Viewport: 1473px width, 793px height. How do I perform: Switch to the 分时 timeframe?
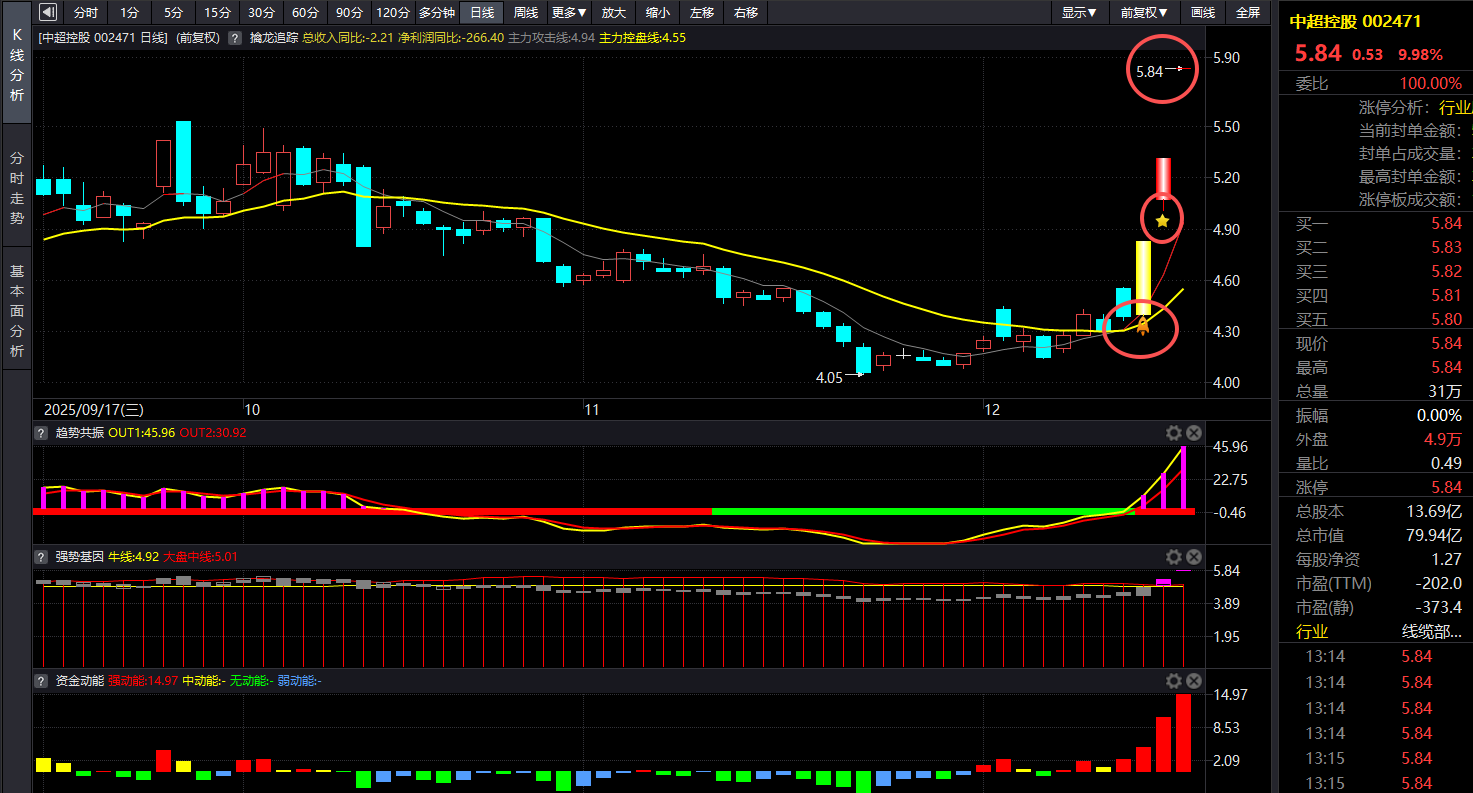[x=86, y=13]
